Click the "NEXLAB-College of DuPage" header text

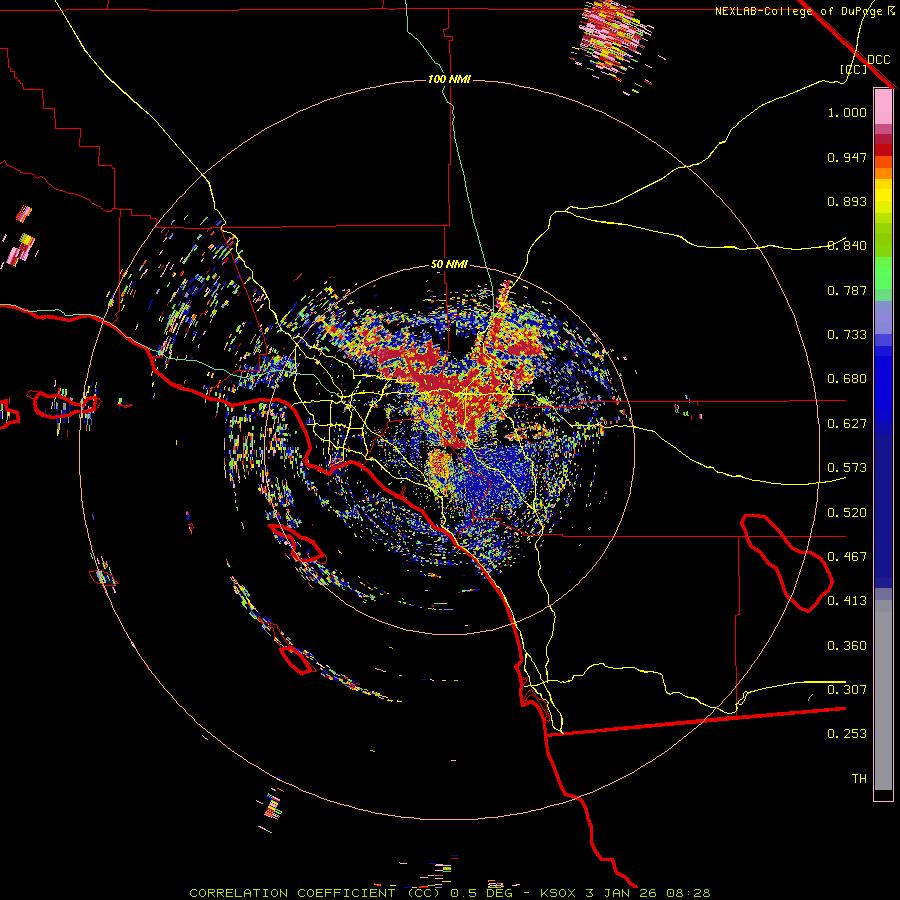click(x=800, y=11)
